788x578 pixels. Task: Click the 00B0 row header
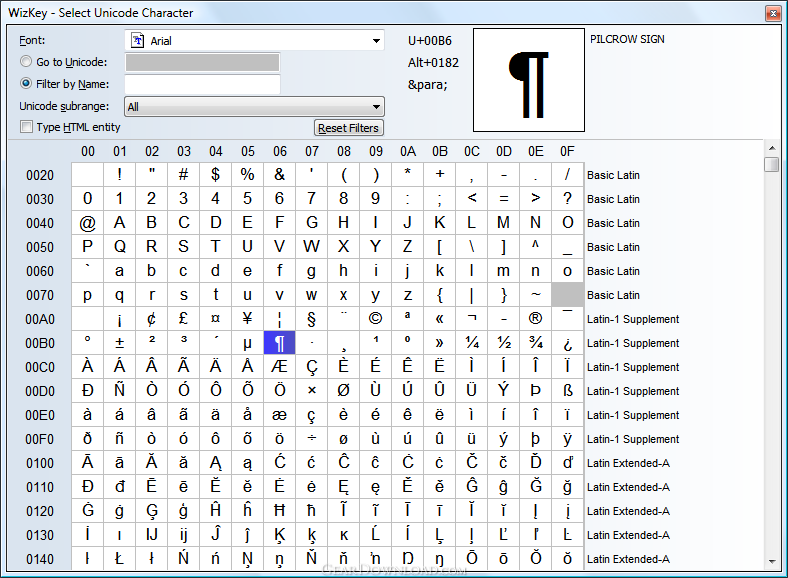tap(40, 343)
